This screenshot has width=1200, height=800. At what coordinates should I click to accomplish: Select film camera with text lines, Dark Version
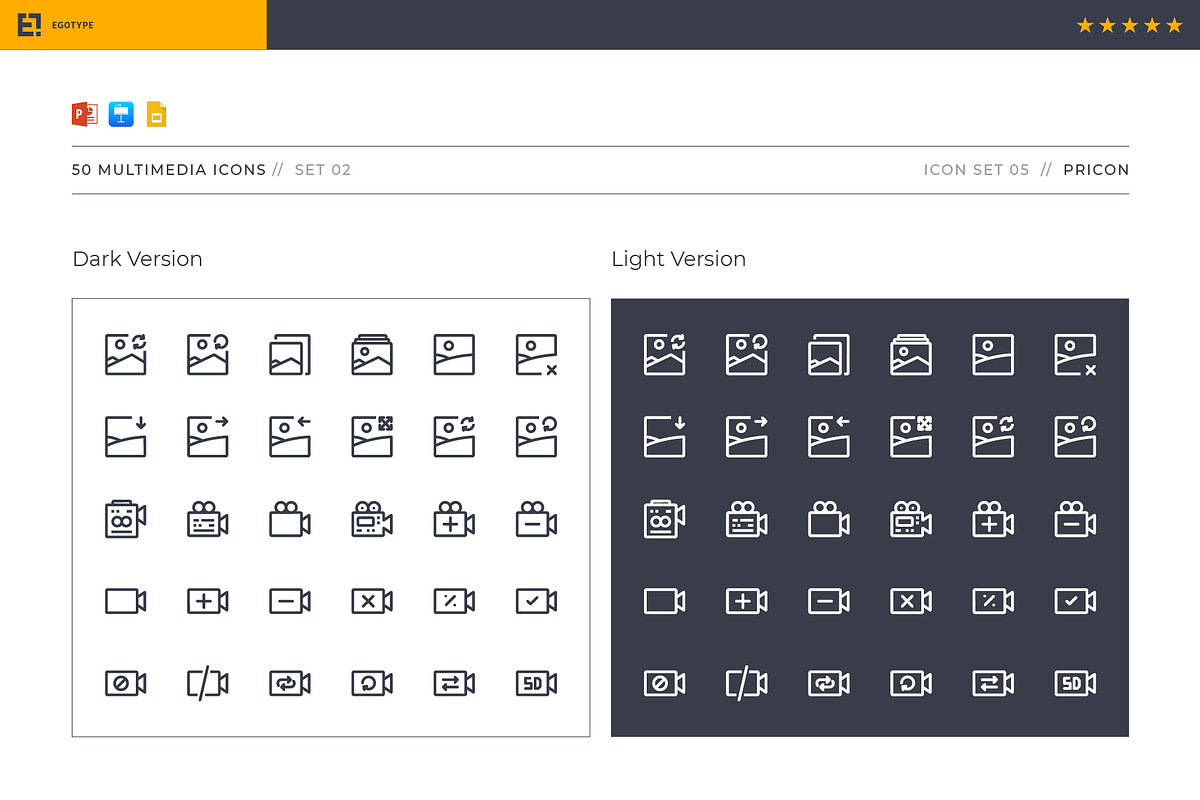(x=208, y=520)
